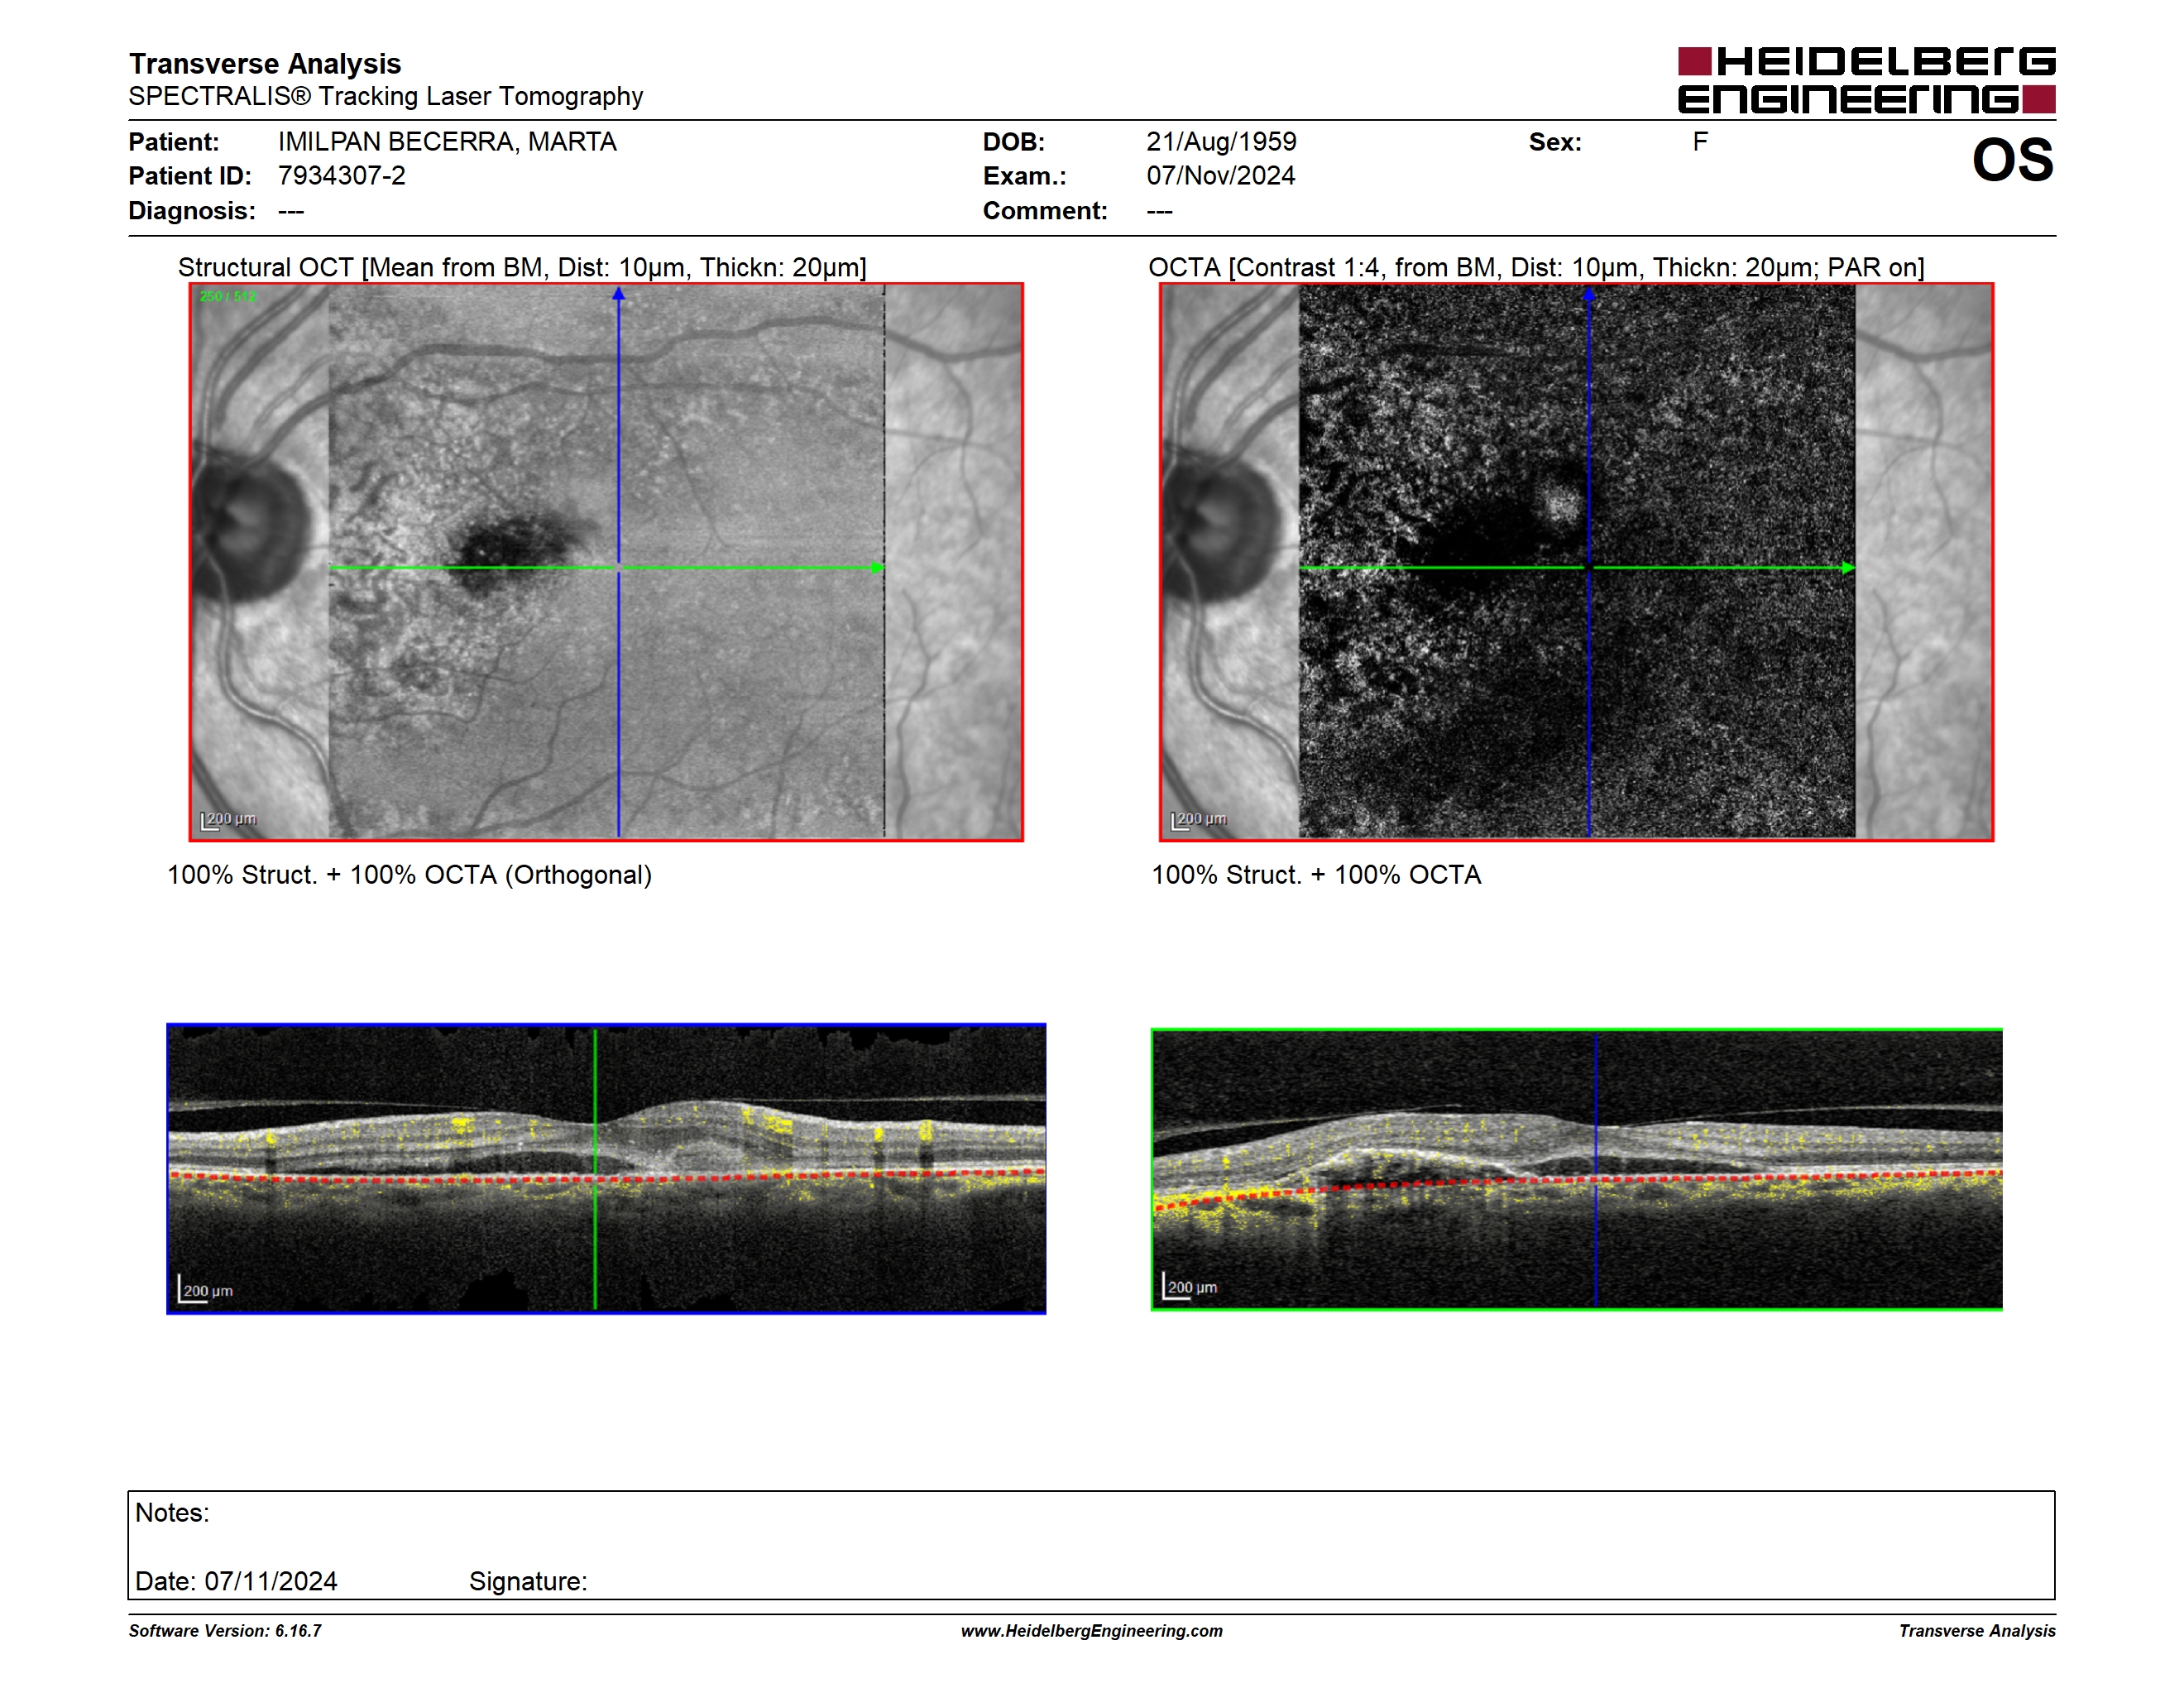The image size is (2184, 1688).
Task: Click the Structural OCT en-face image
Action: tap(606, 562)
